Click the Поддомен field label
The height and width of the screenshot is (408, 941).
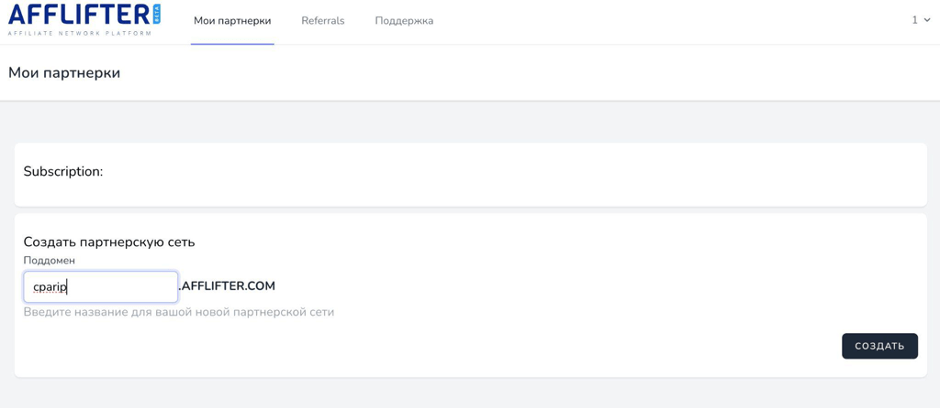49,260
